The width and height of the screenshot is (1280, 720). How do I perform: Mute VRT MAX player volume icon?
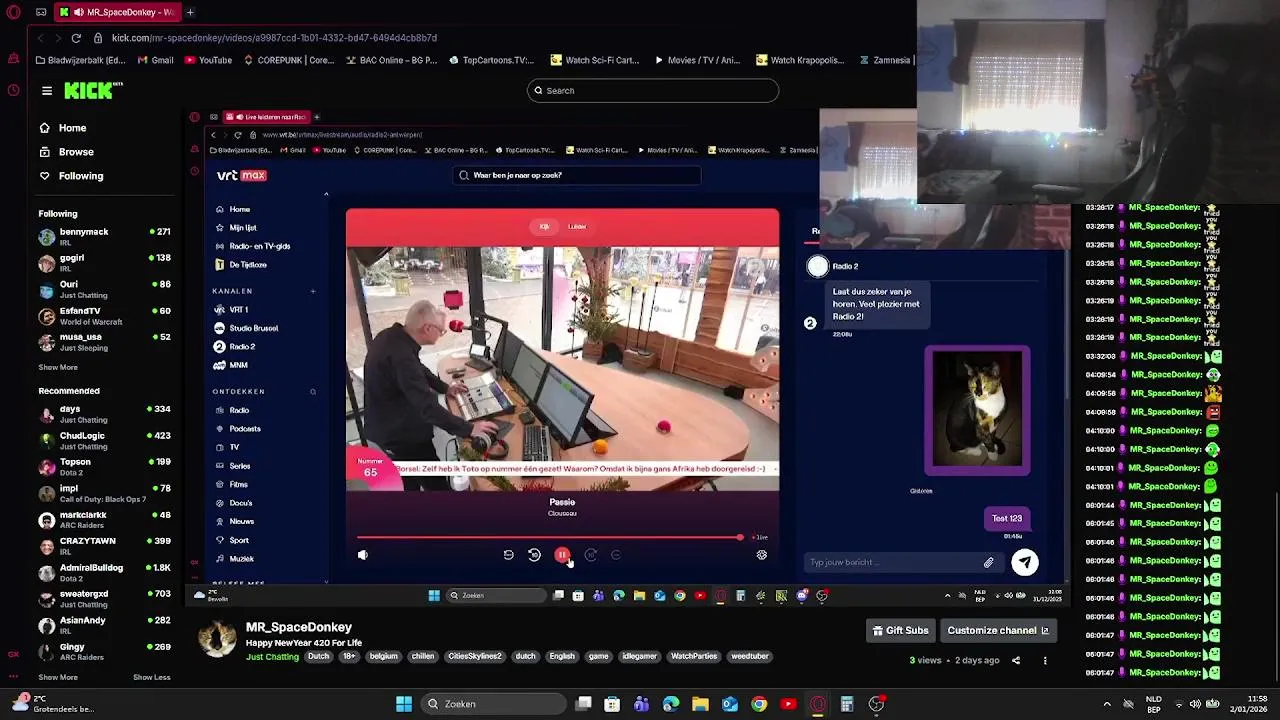pos(363,555)
